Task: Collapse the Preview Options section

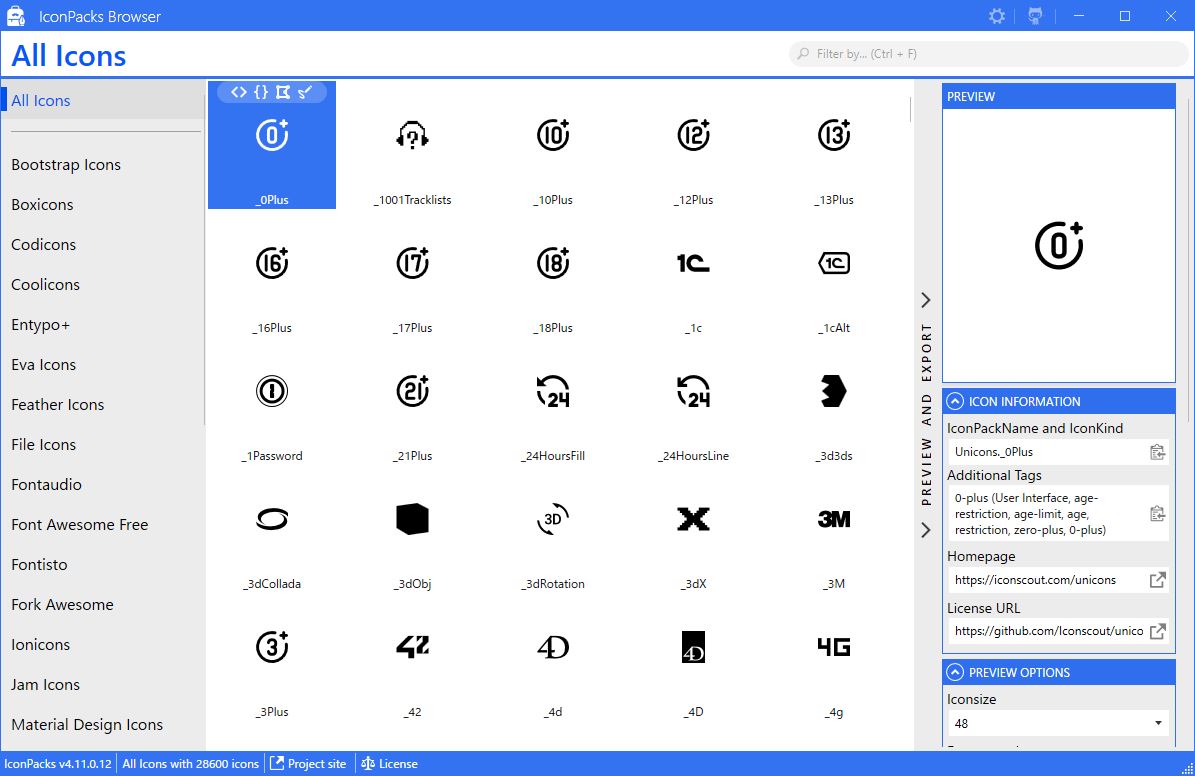Action: [x=955, y=672]
